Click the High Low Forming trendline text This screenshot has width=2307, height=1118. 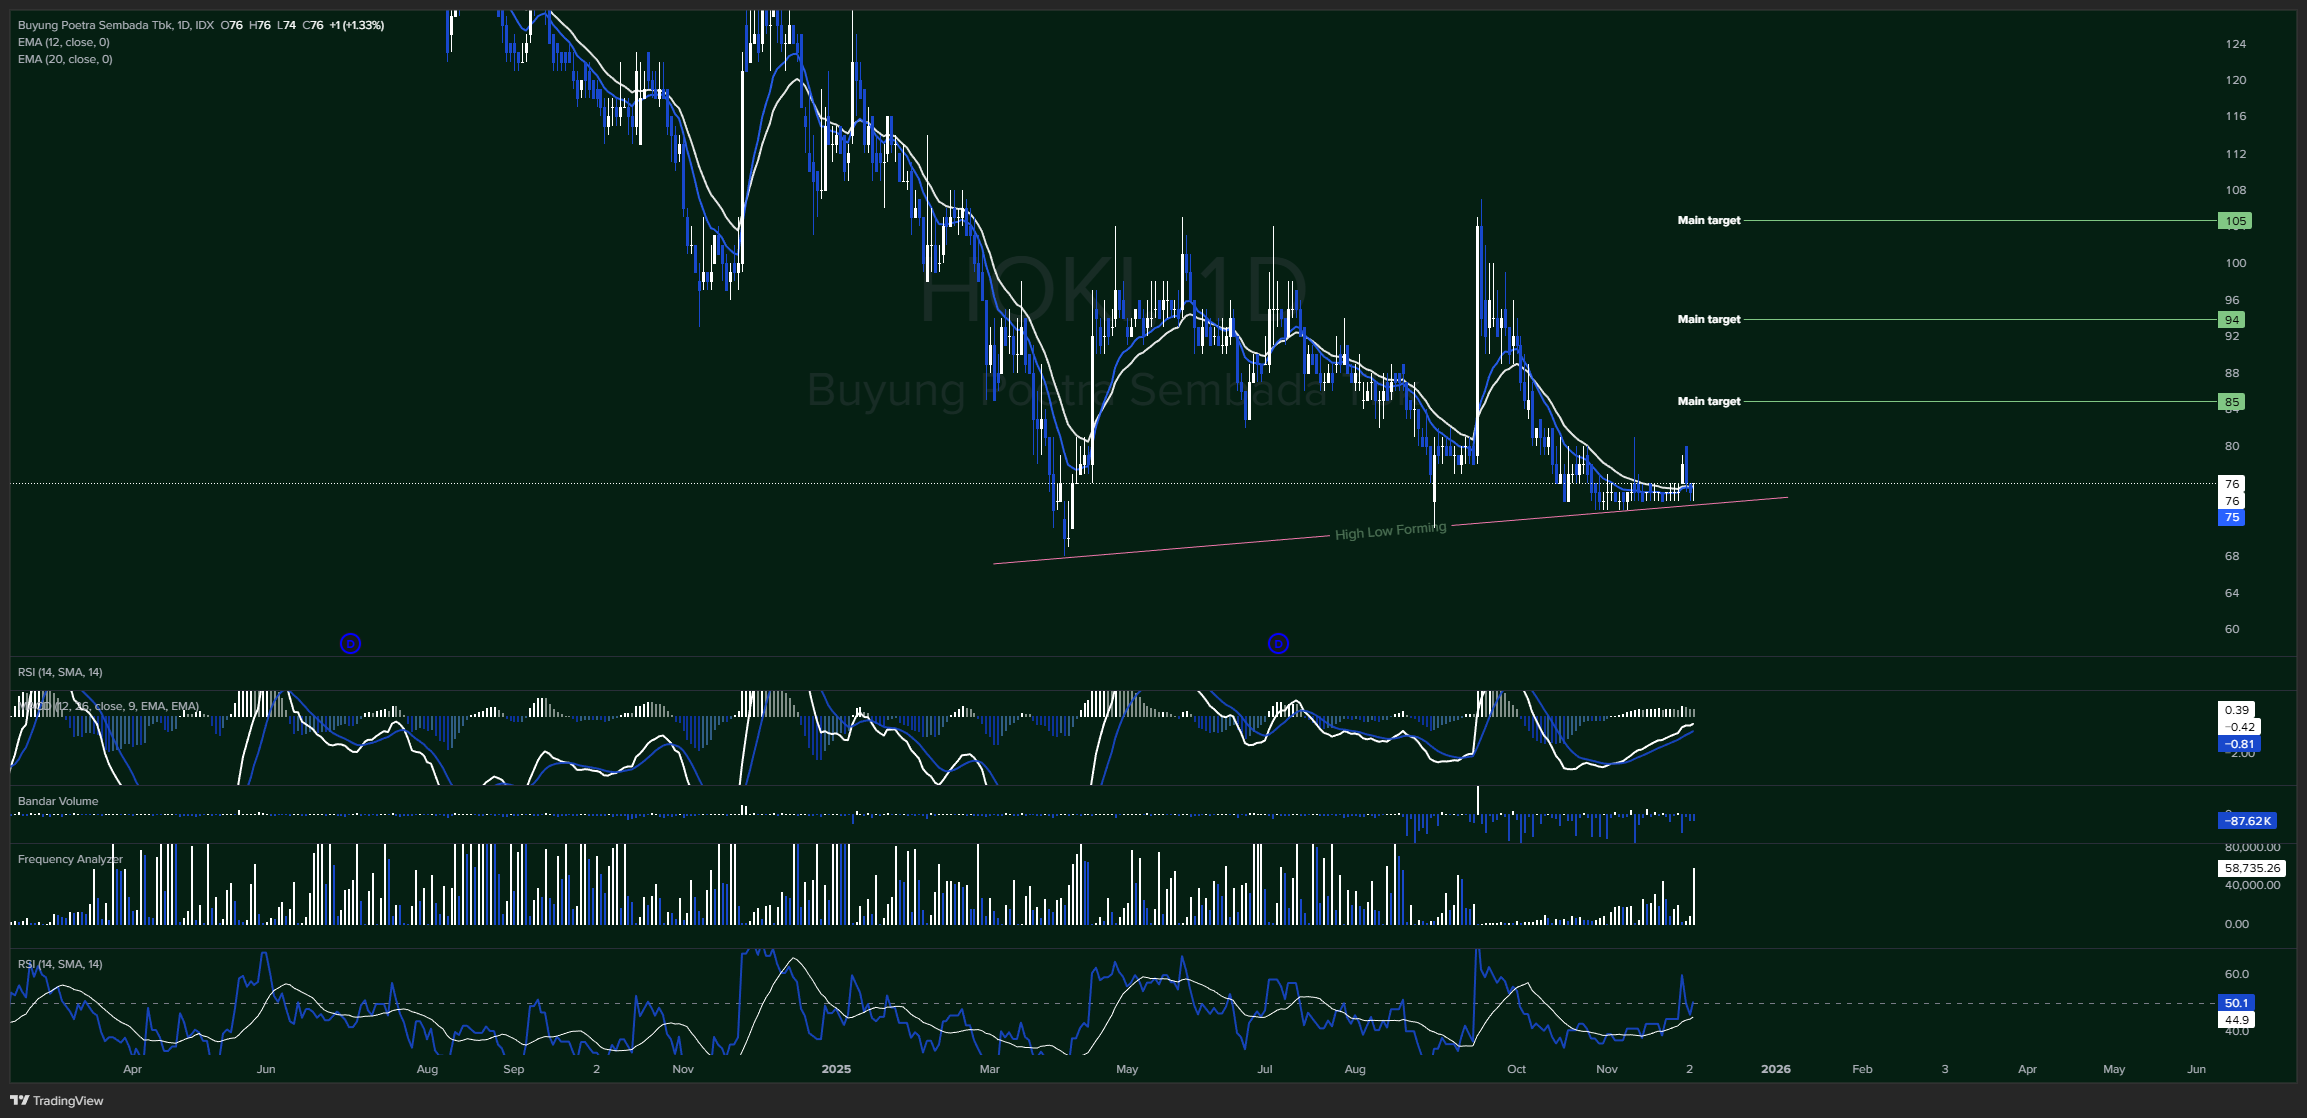tap(1390, 531)
